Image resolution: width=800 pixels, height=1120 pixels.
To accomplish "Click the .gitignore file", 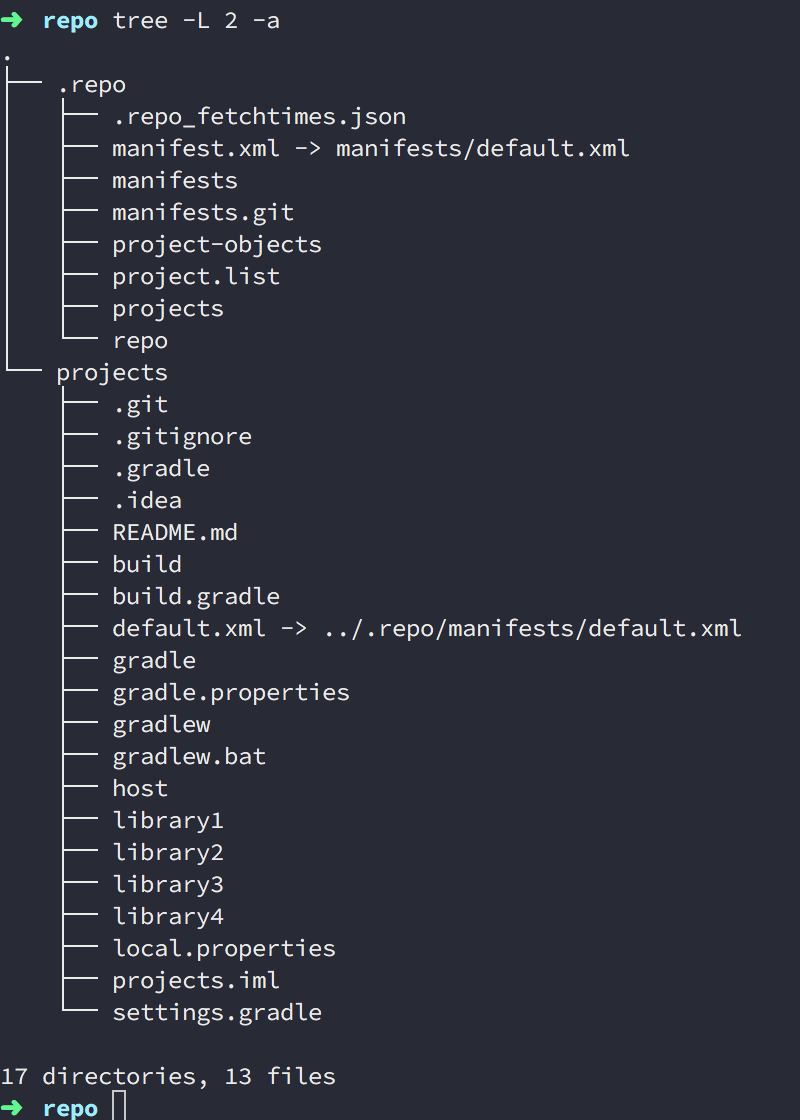I will [182, 436].
